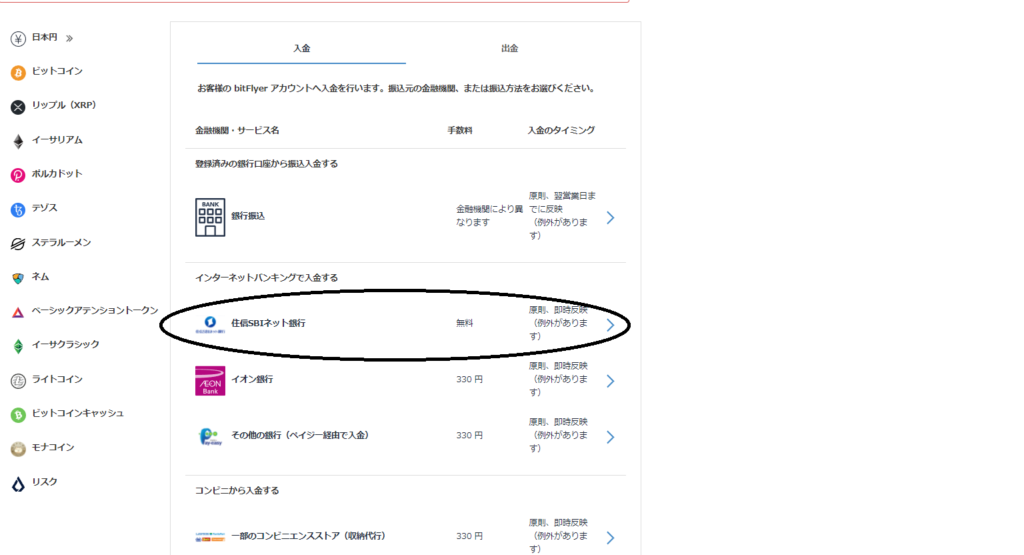Open the NEM coin icon
Screen dimensions: 1024x555
(18, 278)
